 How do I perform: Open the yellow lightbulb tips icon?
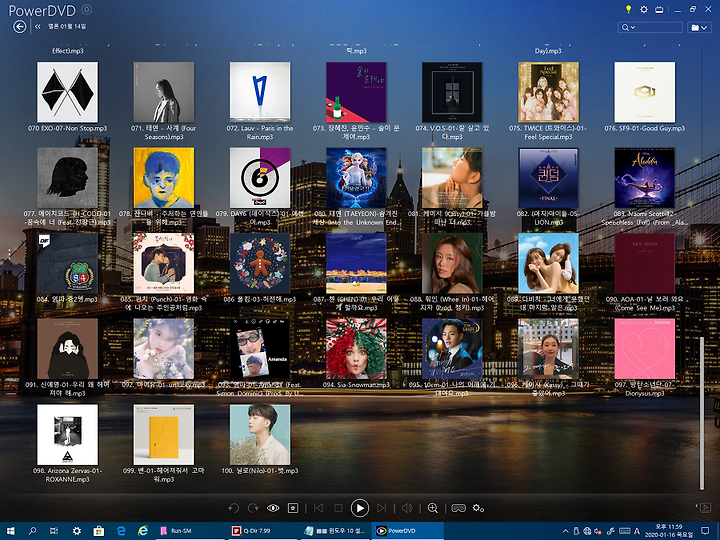tap(628, 9)
